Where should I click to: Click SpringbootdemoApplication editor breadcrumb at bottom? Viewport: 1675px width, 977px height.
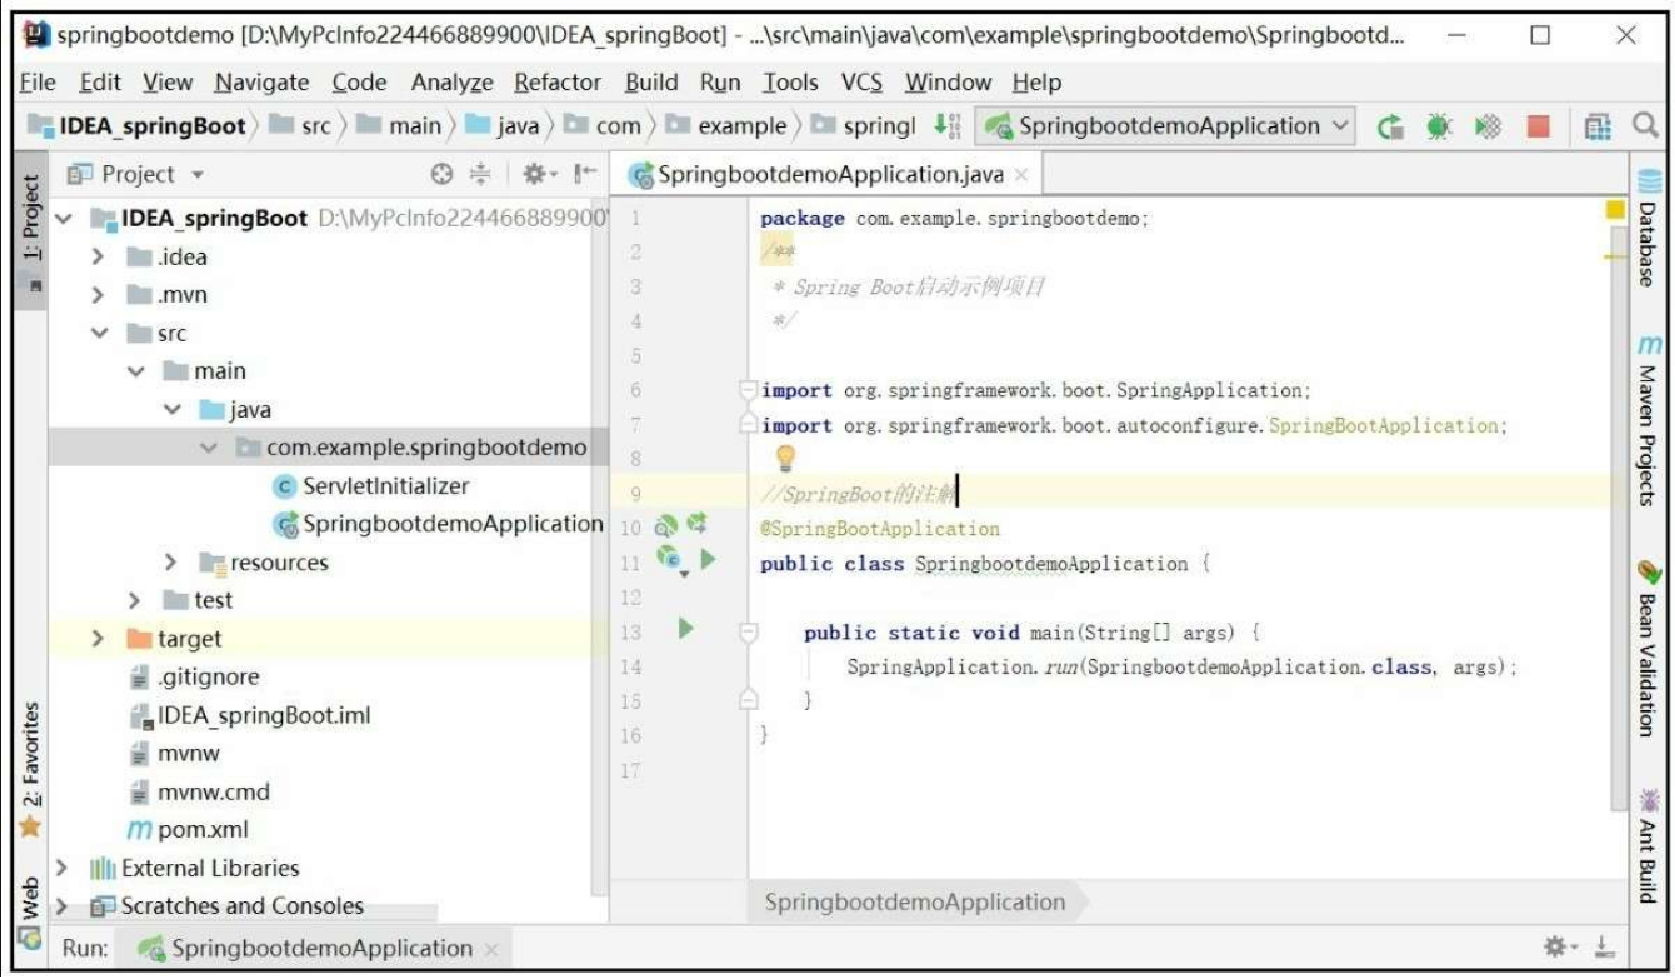coord(914,902)
